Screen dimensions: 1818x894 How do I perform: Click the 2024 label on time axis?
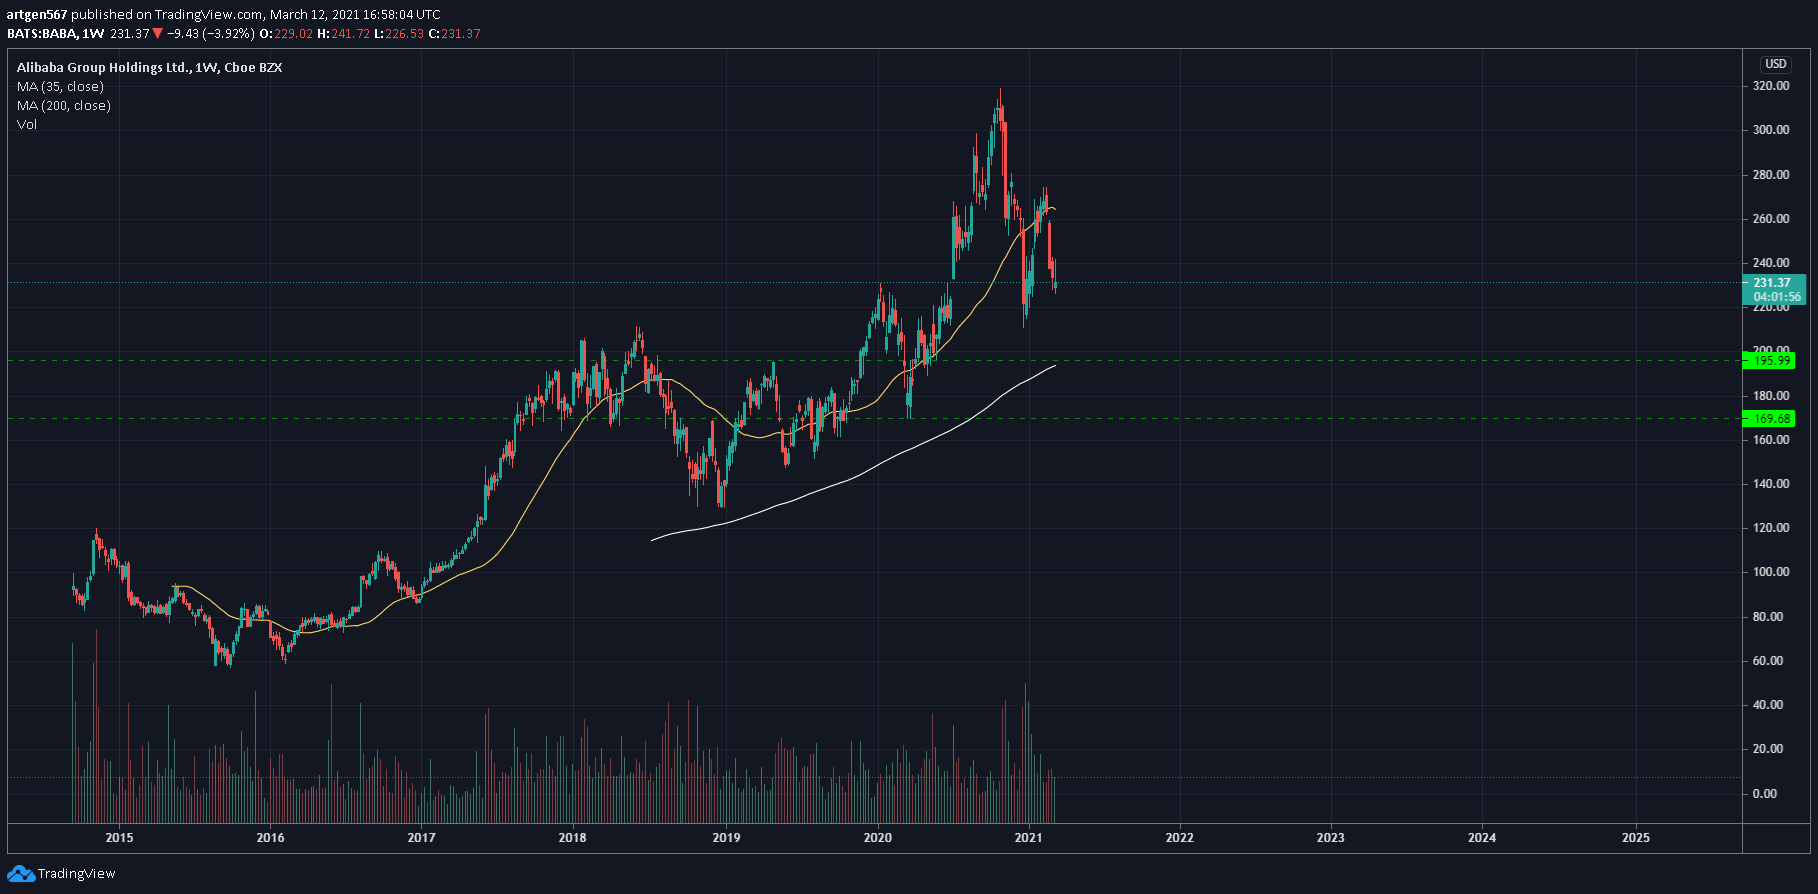(1481, 838)
